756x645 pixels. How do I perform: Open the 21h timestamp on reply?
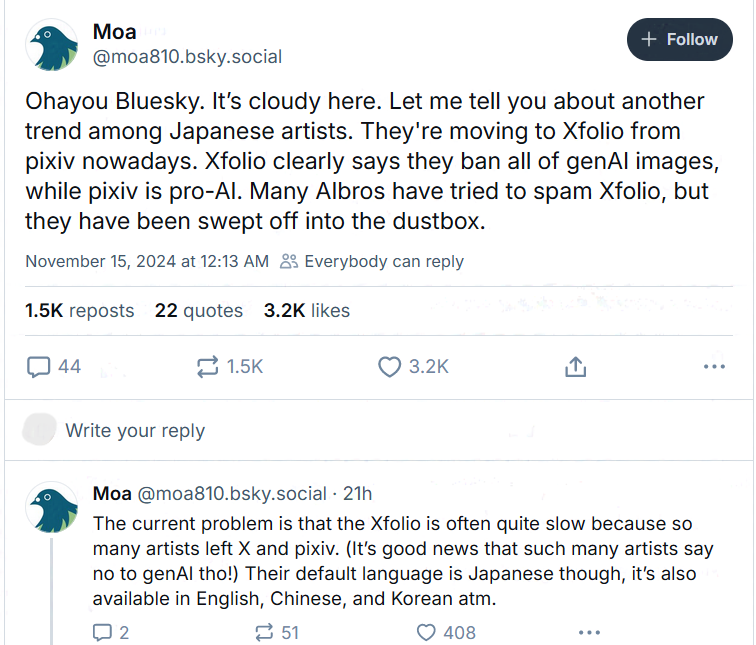tap(357, 493)
